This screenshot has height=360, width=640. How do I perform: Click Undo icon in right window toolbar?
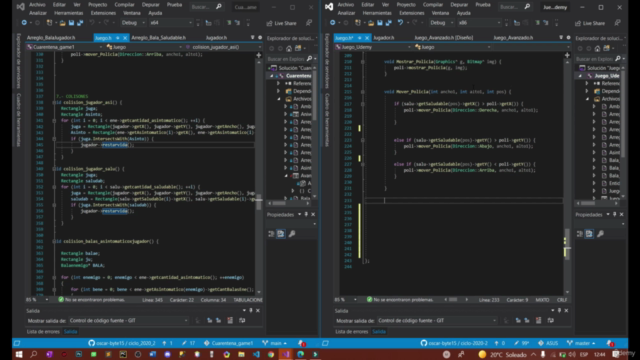400,23
